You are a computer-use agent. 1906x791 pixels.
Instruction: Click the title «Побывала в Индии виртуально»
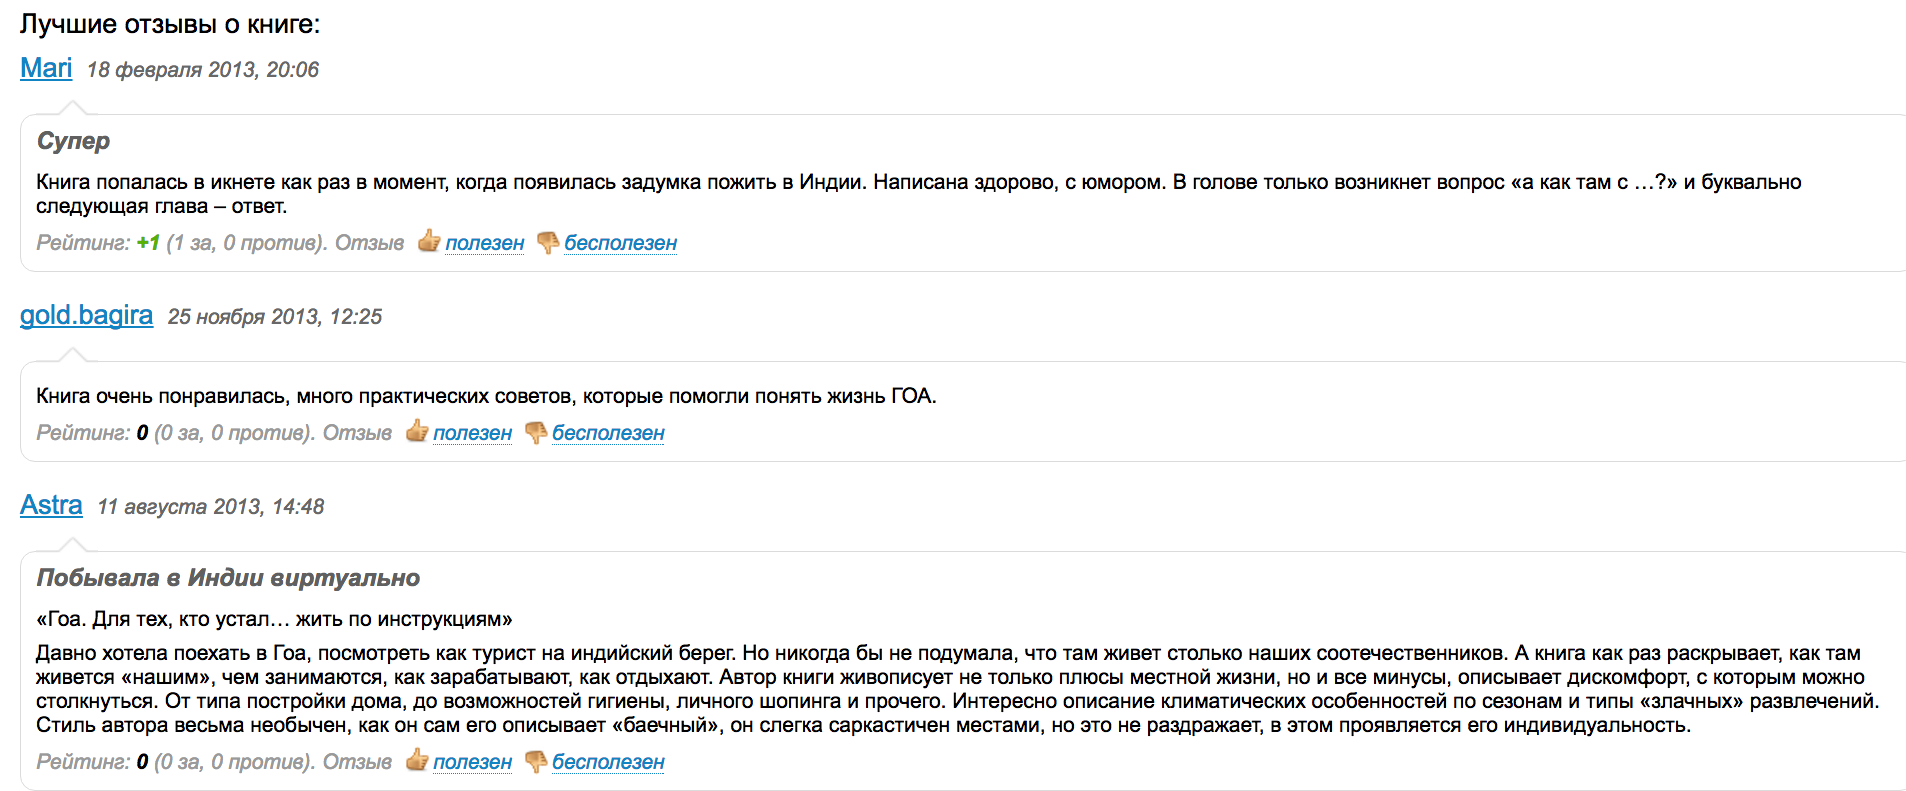tap(228, 578)
